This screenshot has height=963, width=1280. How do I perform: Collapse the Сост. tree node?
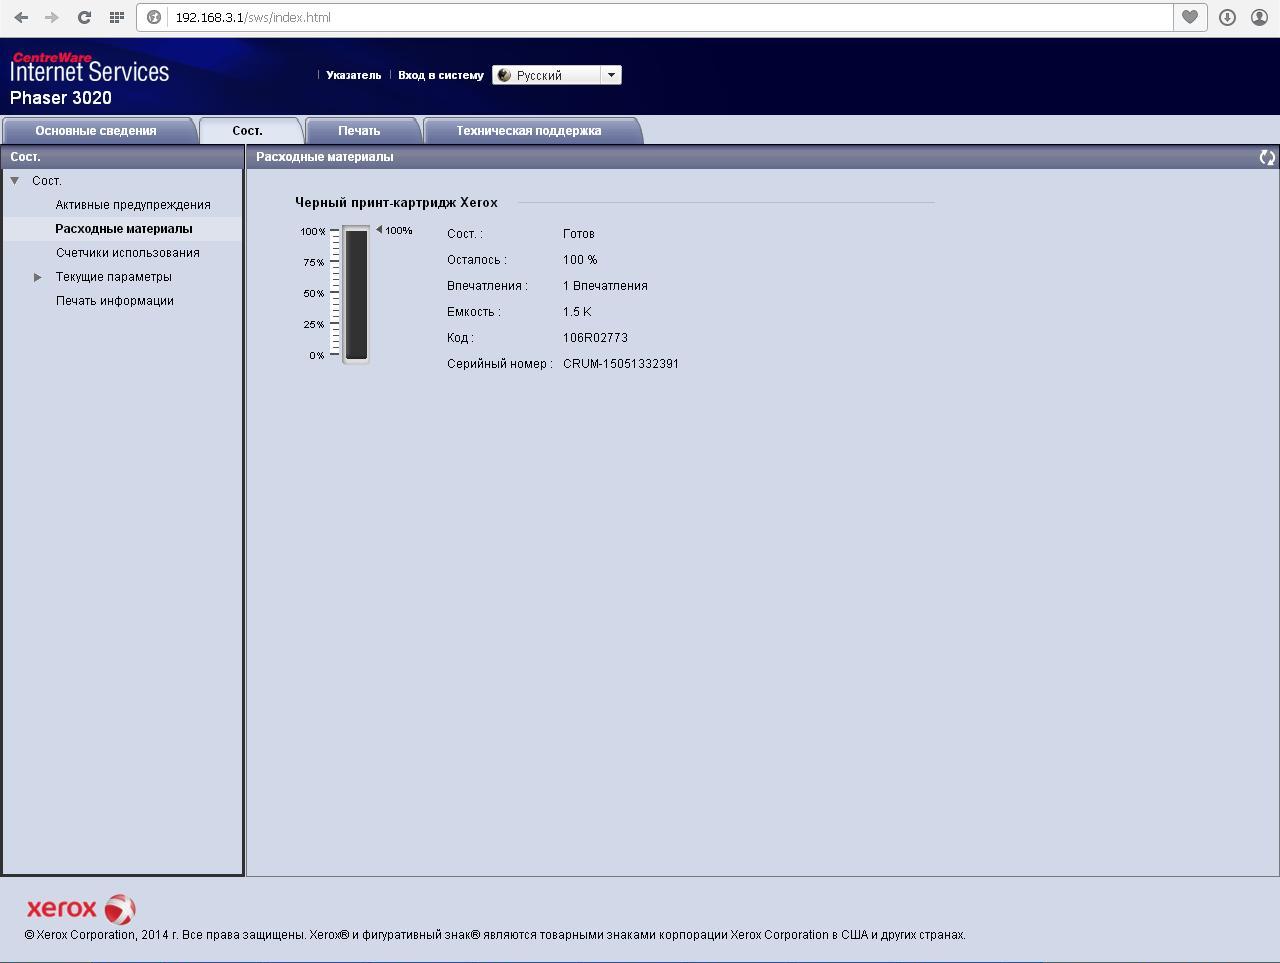[15, 181]
